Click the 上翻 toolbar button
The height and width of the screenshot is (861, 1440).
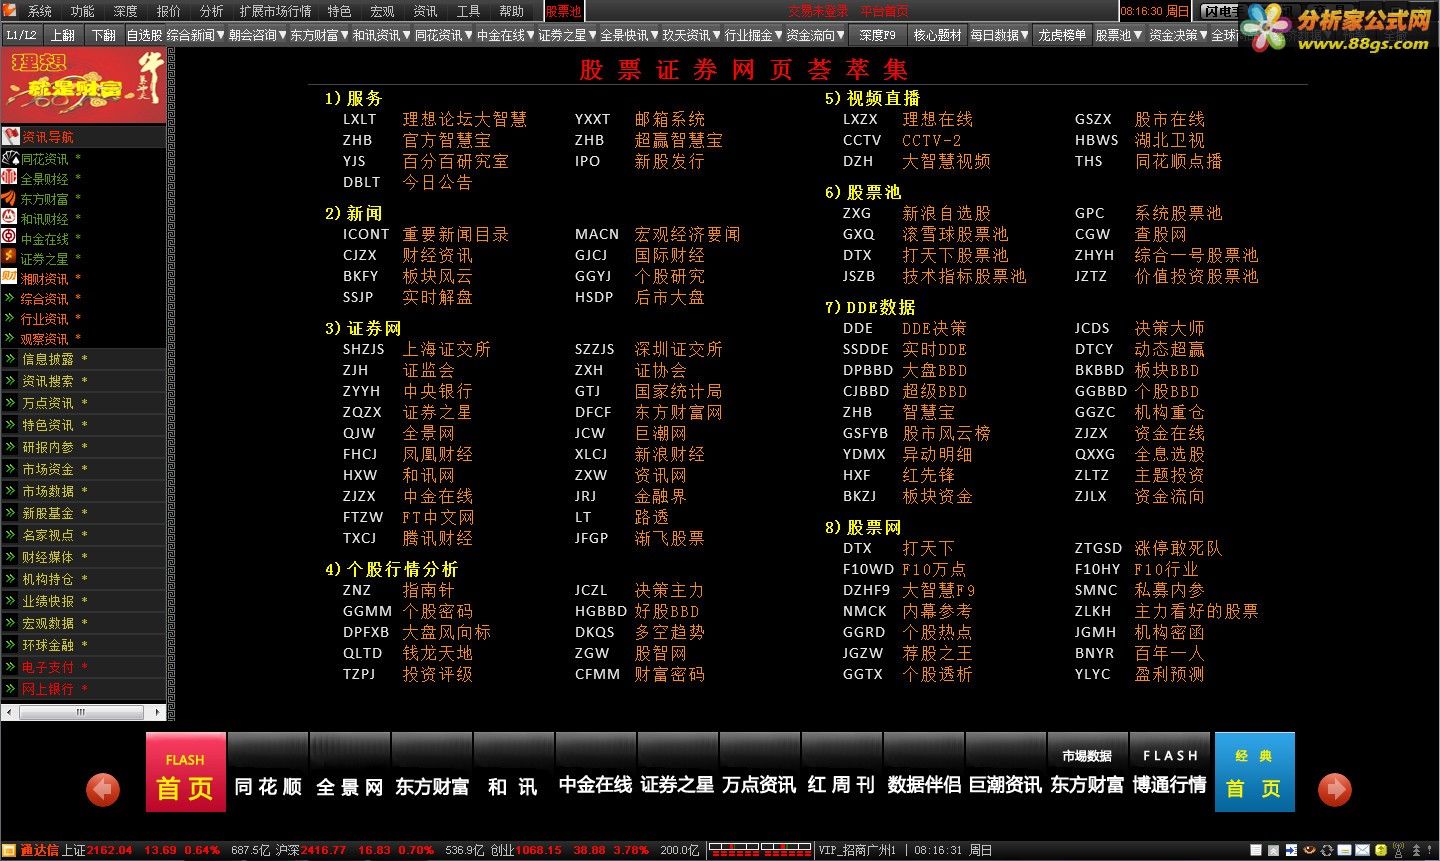pos(63,35)
